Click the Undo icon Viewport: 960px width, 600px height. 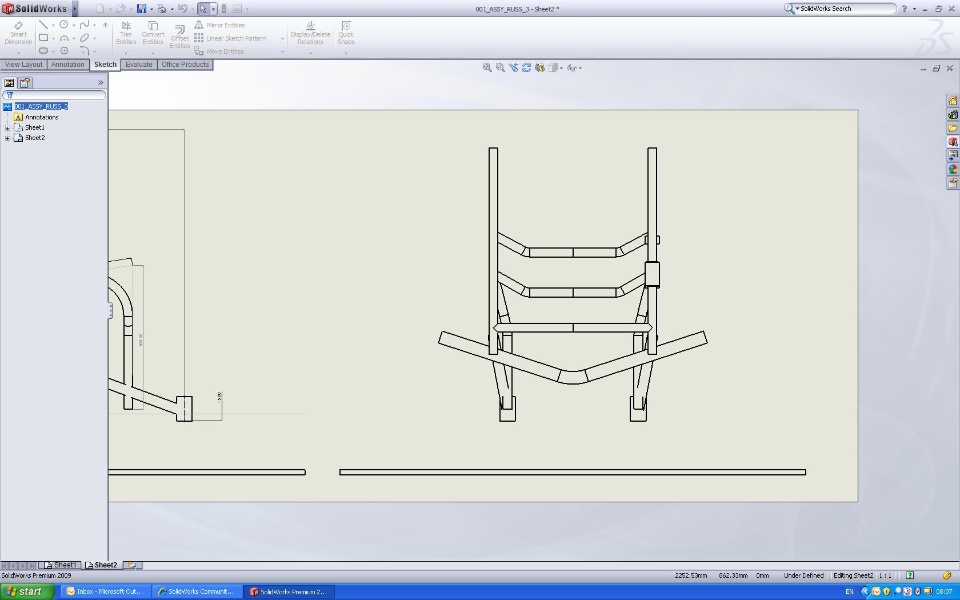(182, 9)
